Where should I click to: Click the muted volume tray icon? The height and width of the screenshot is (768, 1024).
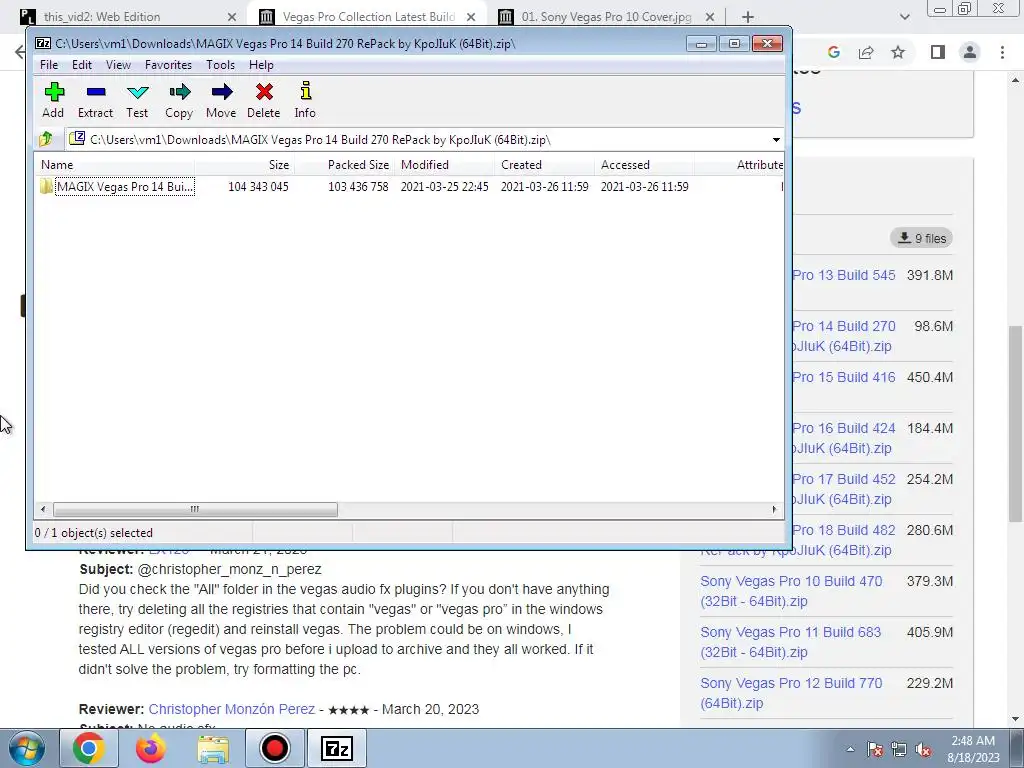[x=923, y=749]
